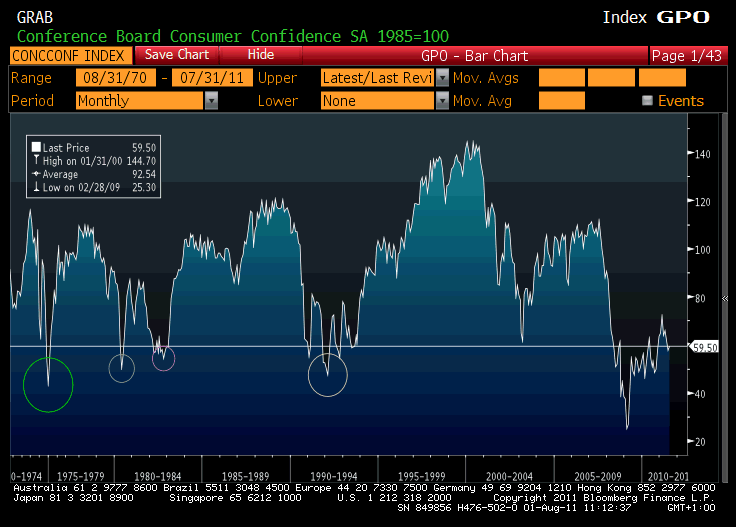Open the Upper Latest/Last Revi dropdown
Viewport: 736px width, 527px height.
(x=377, y=77)
